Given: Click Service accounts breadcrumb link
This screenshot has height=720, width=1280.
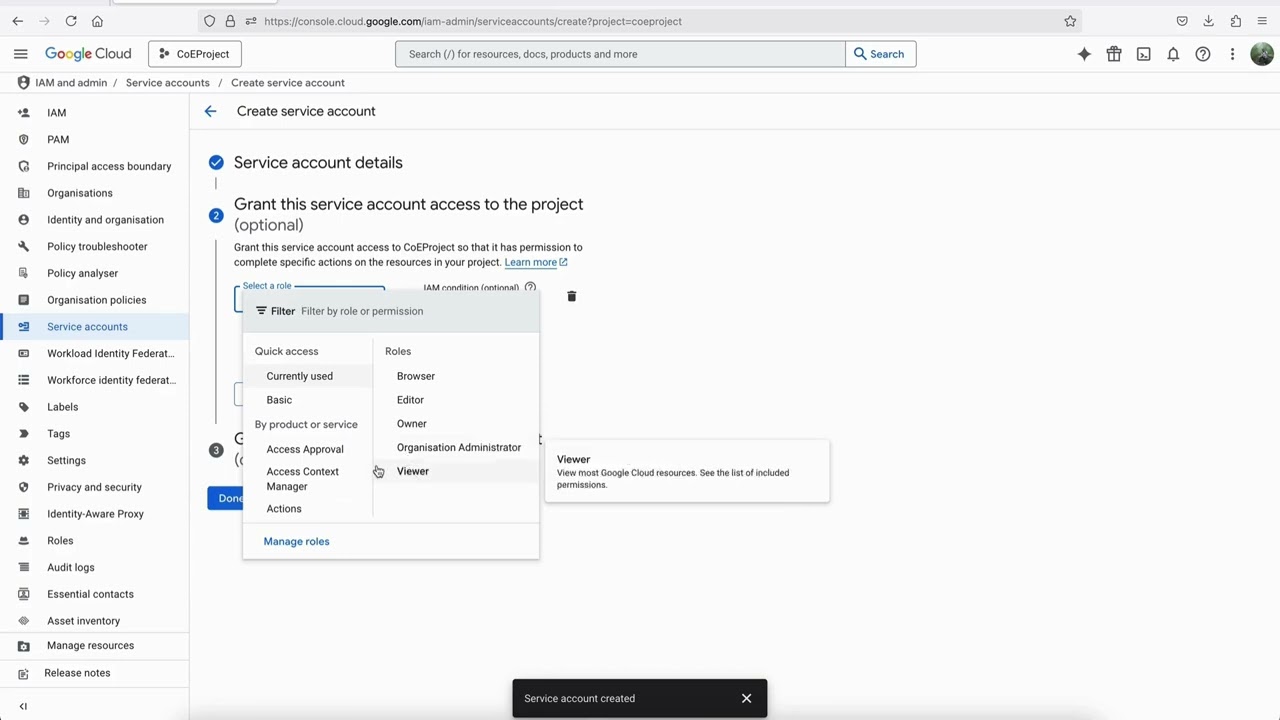Looking at the screenshot, I should pos(168,83).
